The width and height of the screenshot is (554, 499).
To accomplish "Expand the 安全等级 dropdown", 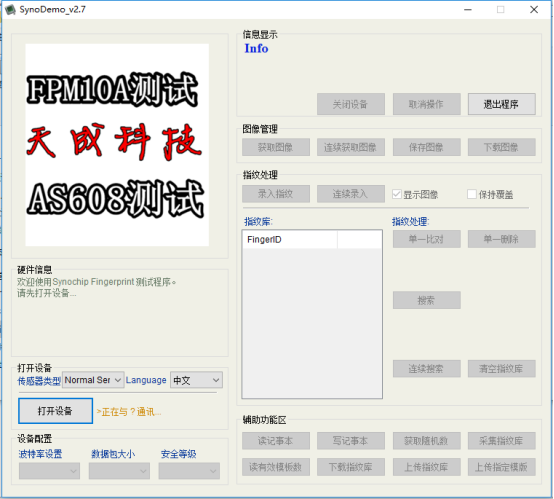I will tap(189, 471).
